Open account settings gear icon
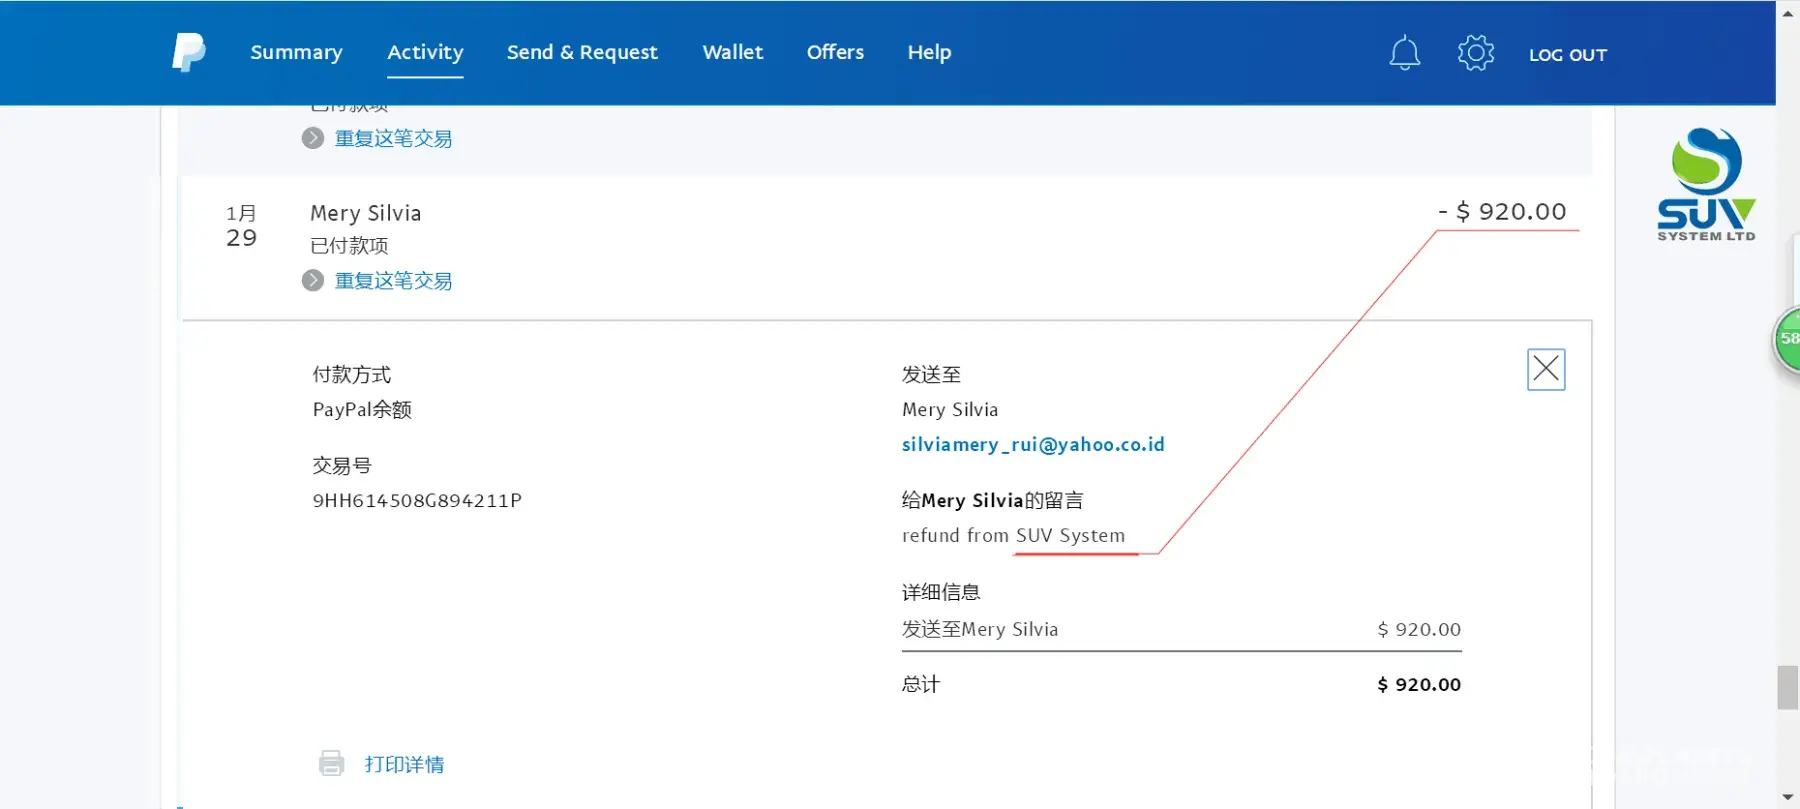 coord(1475,53)
